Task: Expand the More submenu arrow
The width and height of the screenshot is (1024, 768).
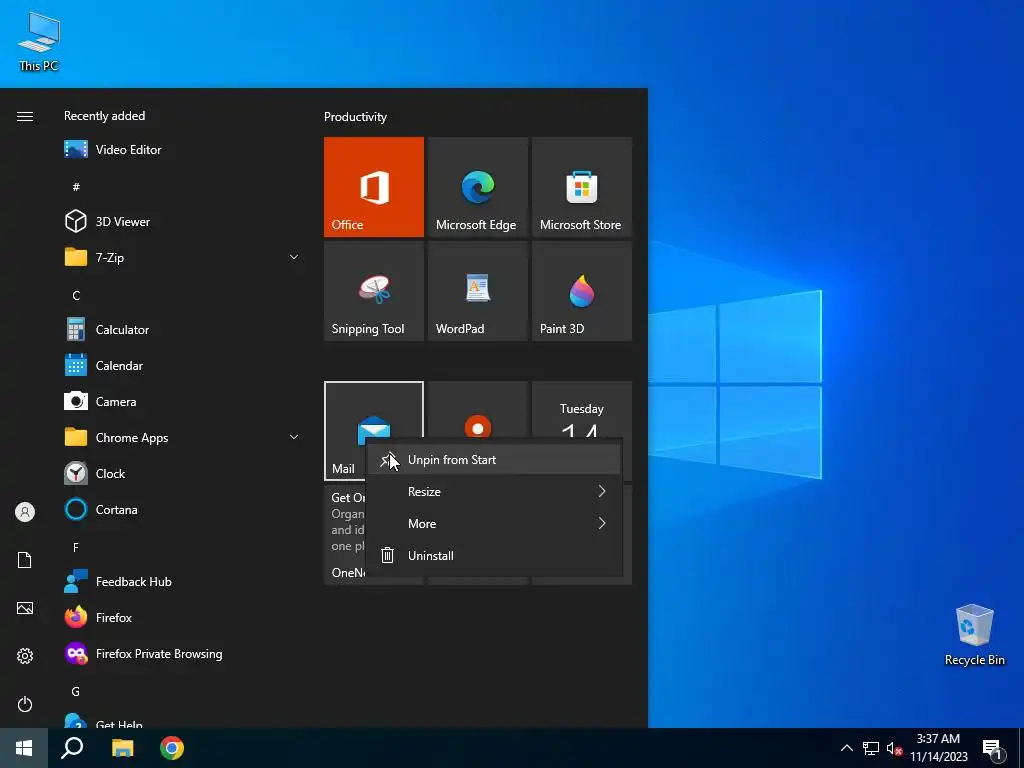Action: pos(601,523)
